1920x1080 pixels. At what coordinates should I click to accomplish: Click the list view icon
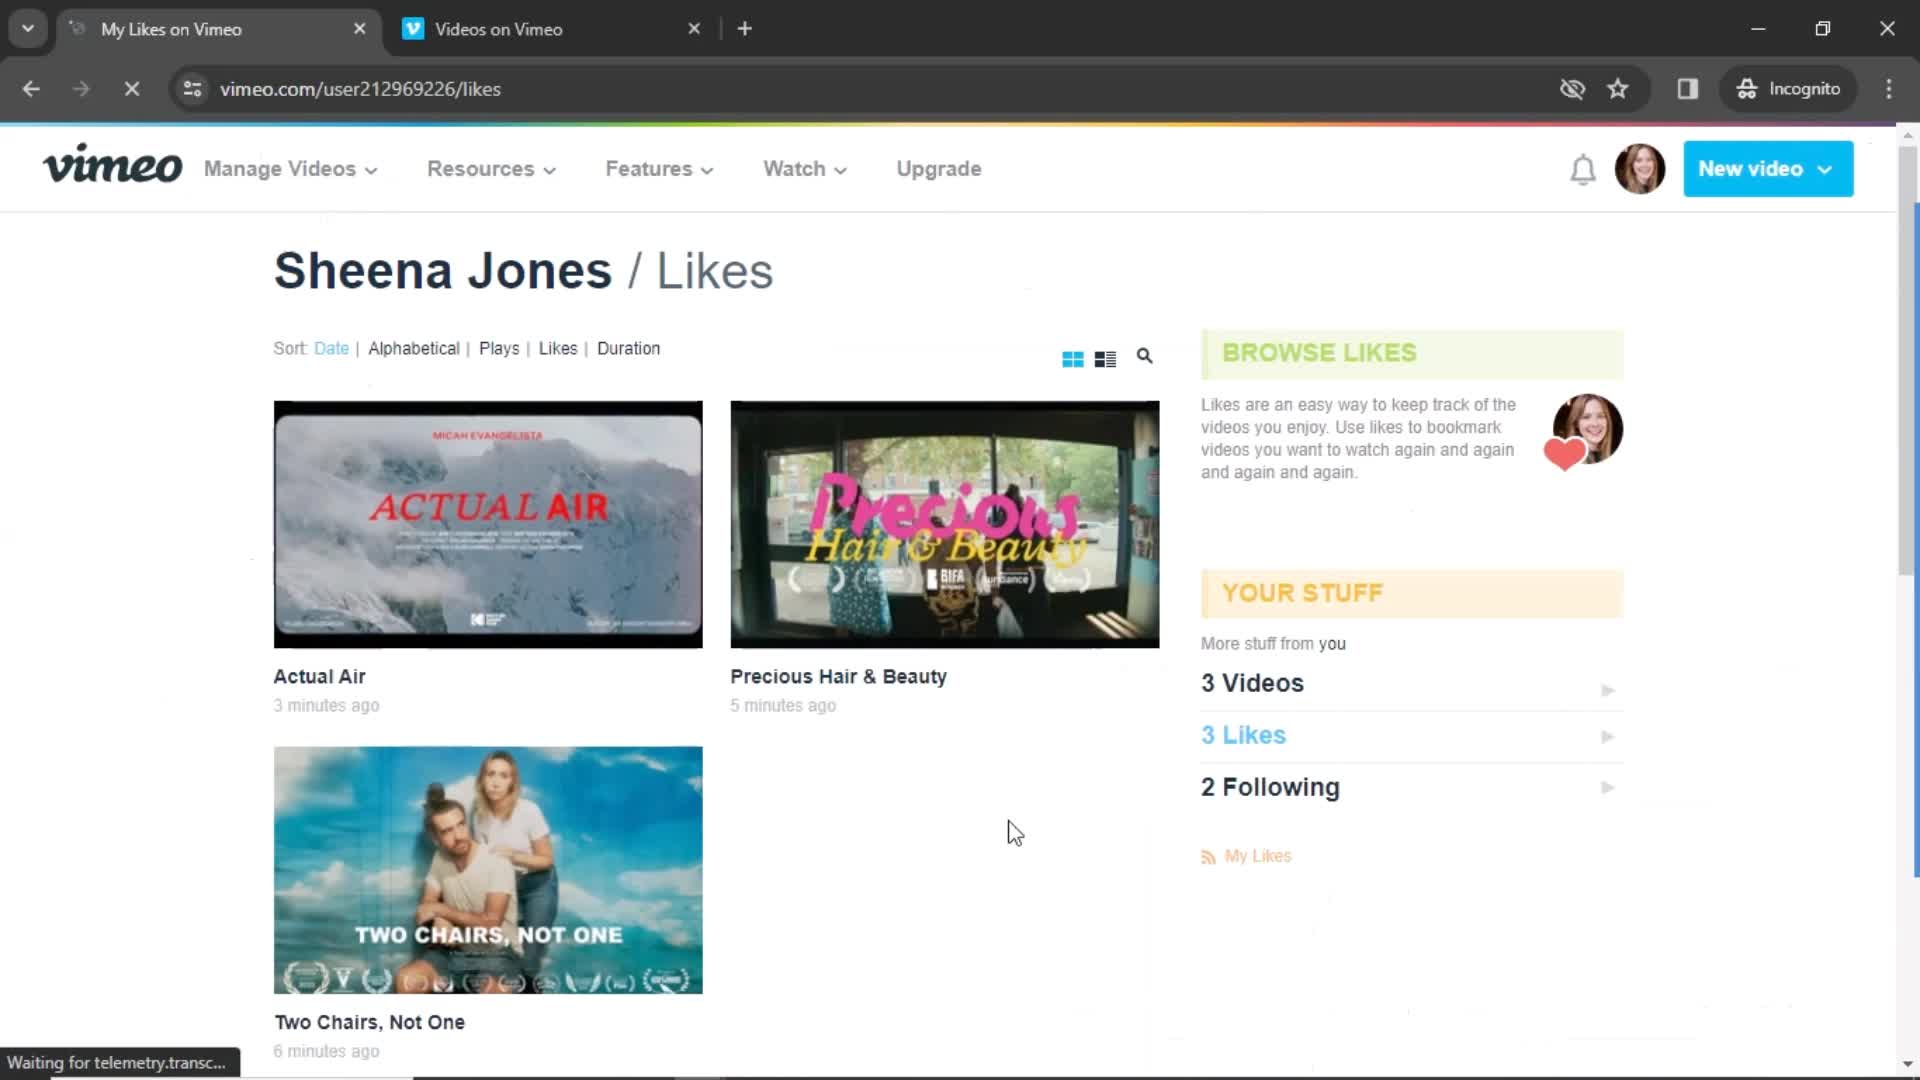pos(1105,357)
